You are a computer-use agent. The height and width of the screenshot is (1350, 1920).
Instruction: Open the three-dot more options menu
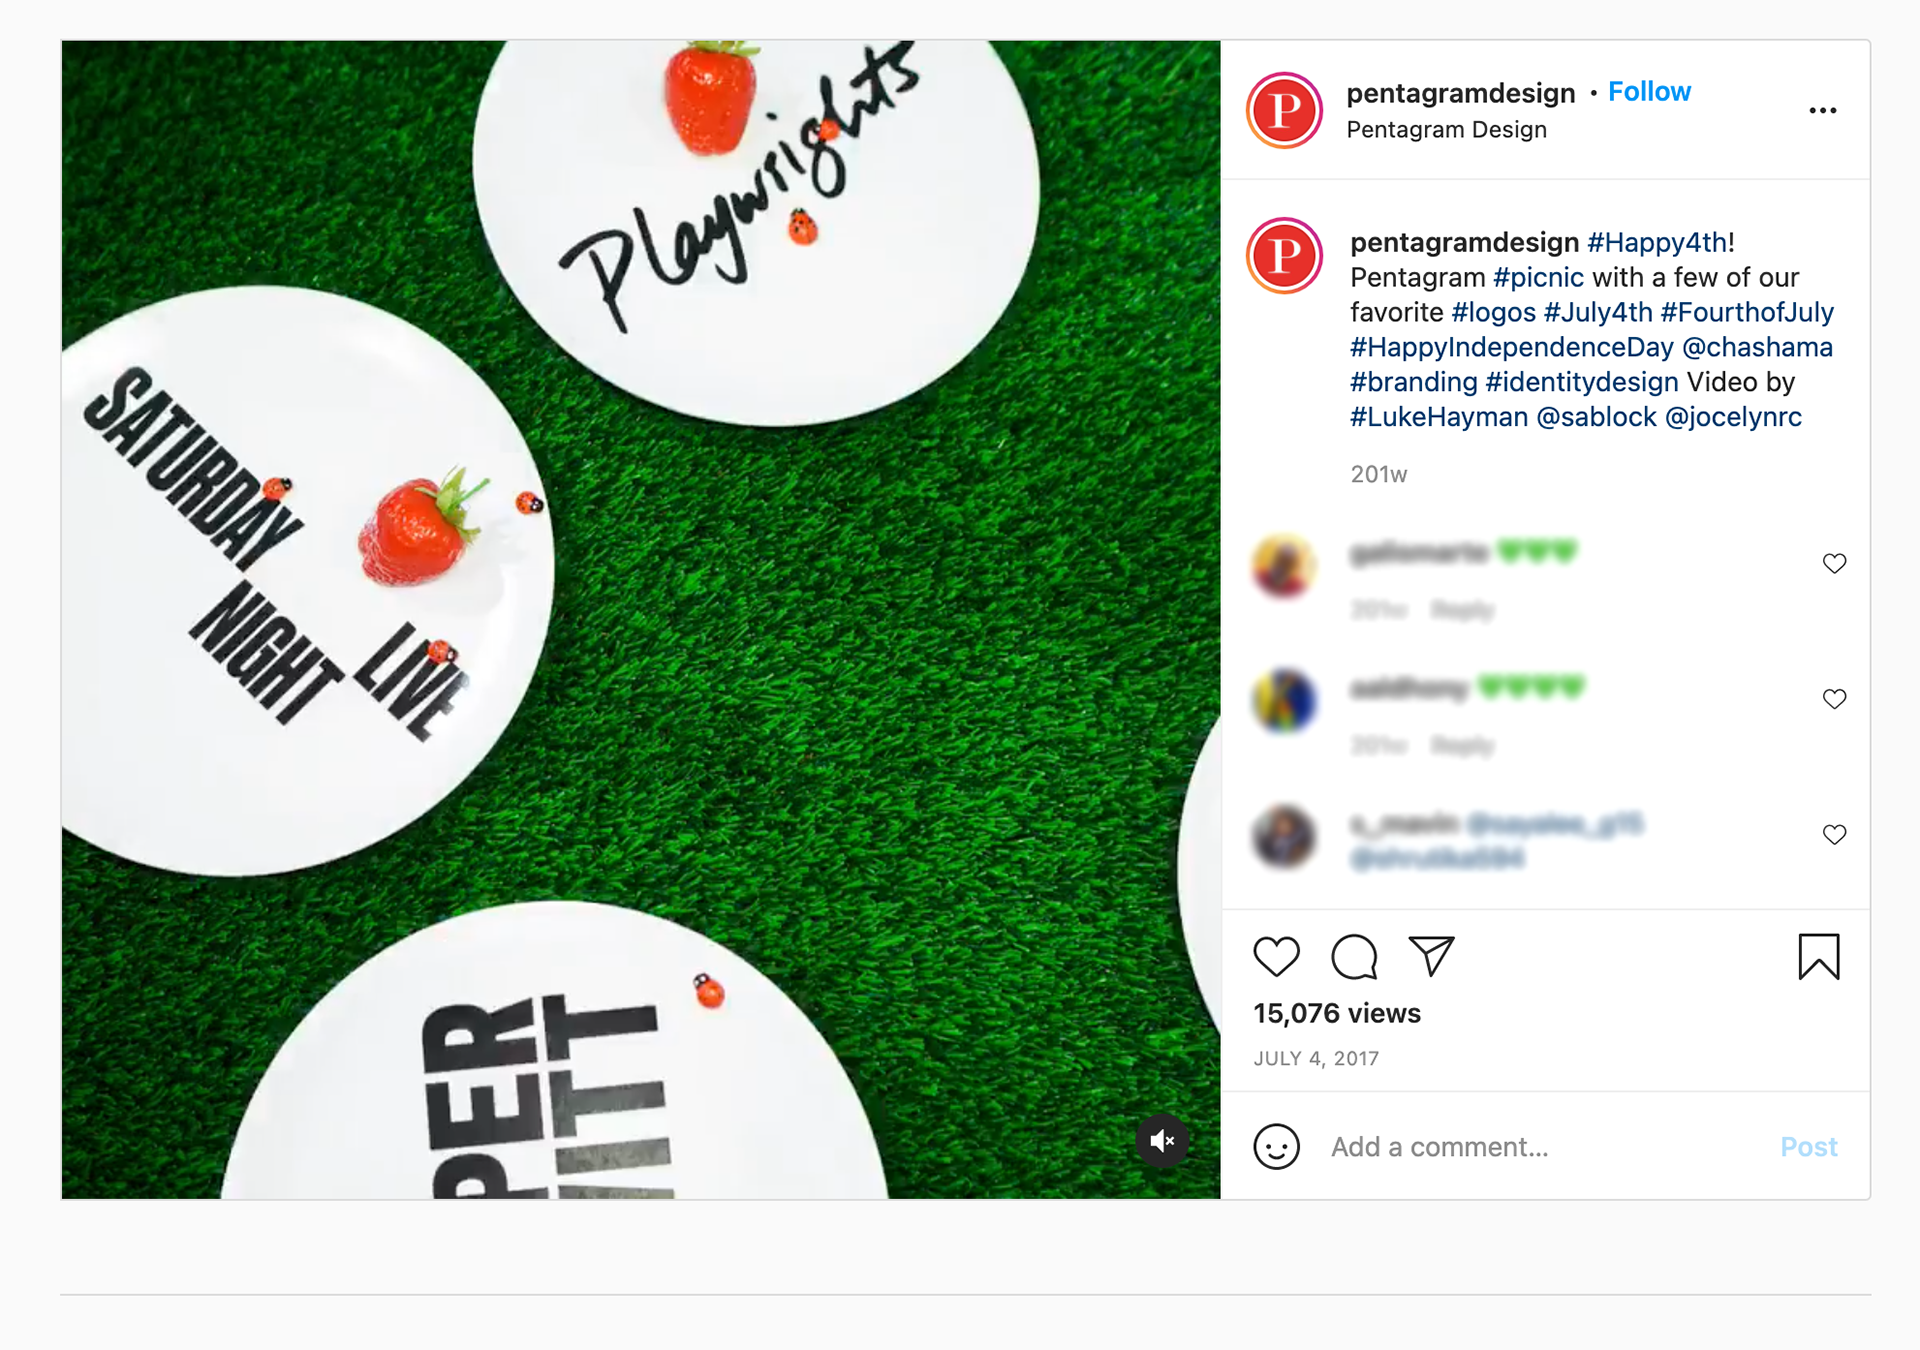coord(1823,111)
